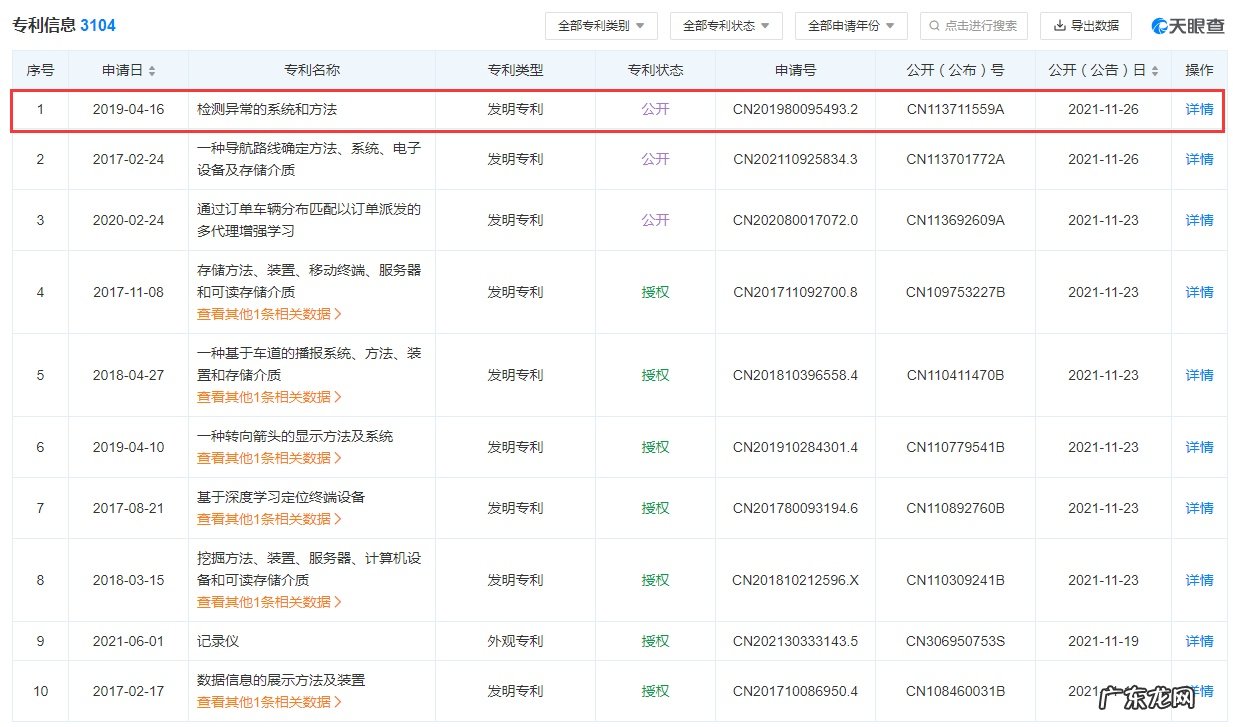Viewport: 1233px width, 727px height.
Task: Click 详情 for 一种转向箭头的显示方法及系统
Action: tap(1198, 447)
